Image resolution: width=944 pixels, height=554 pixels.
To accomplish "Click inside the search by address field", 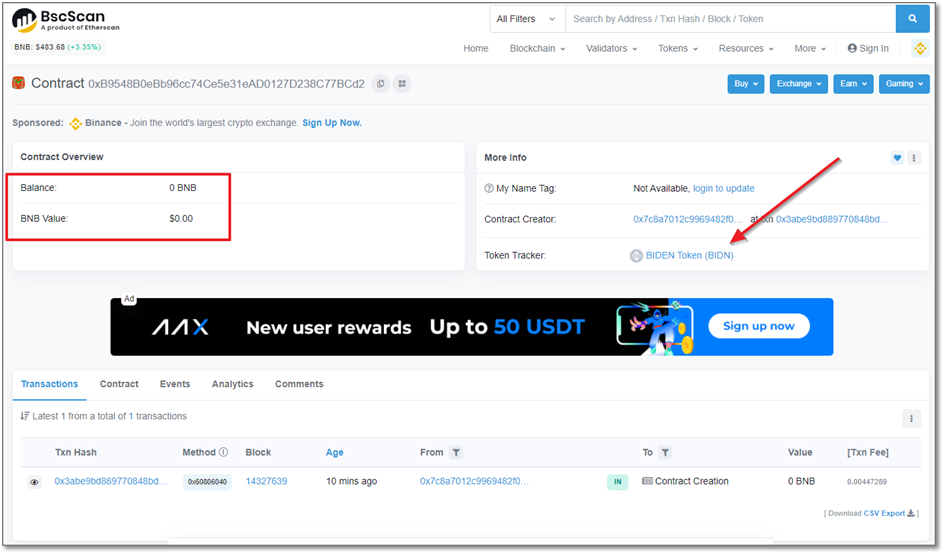I will pyautogui.click(x=730, y=19).
